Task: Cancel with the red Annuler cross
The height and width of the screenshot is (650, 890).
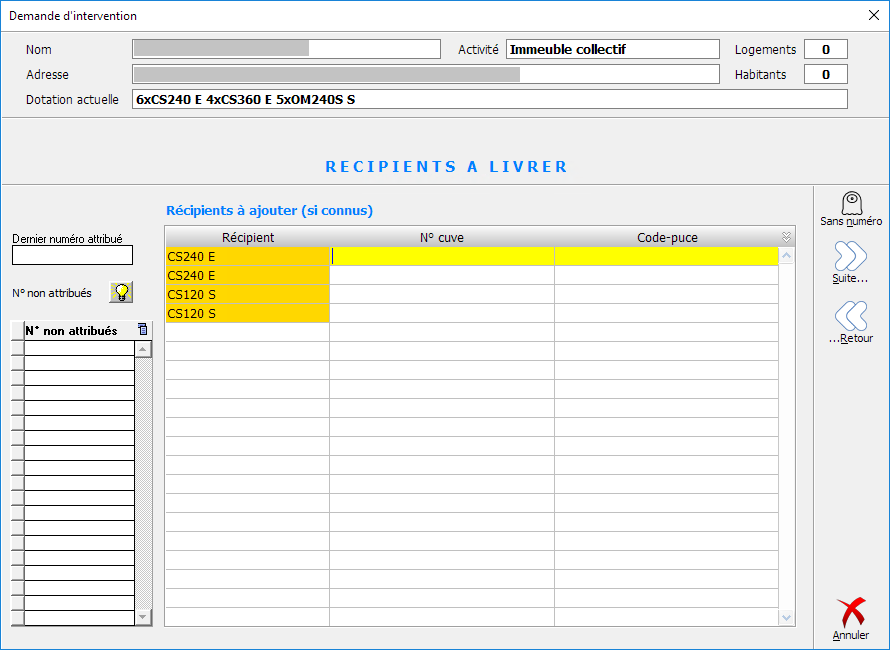Action: [x=850, y=613]
